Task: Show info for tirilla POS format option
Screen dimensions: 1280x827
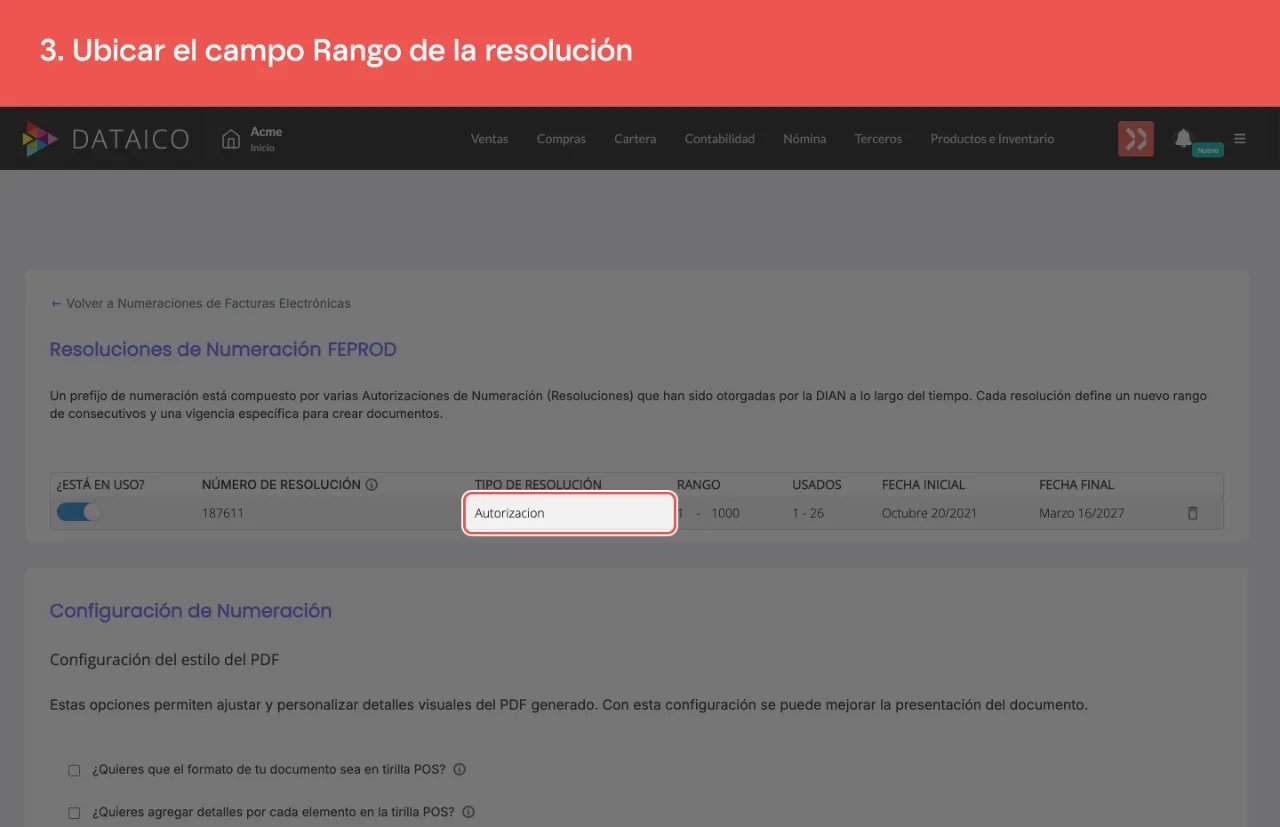Action: click(x=459, y=770)
